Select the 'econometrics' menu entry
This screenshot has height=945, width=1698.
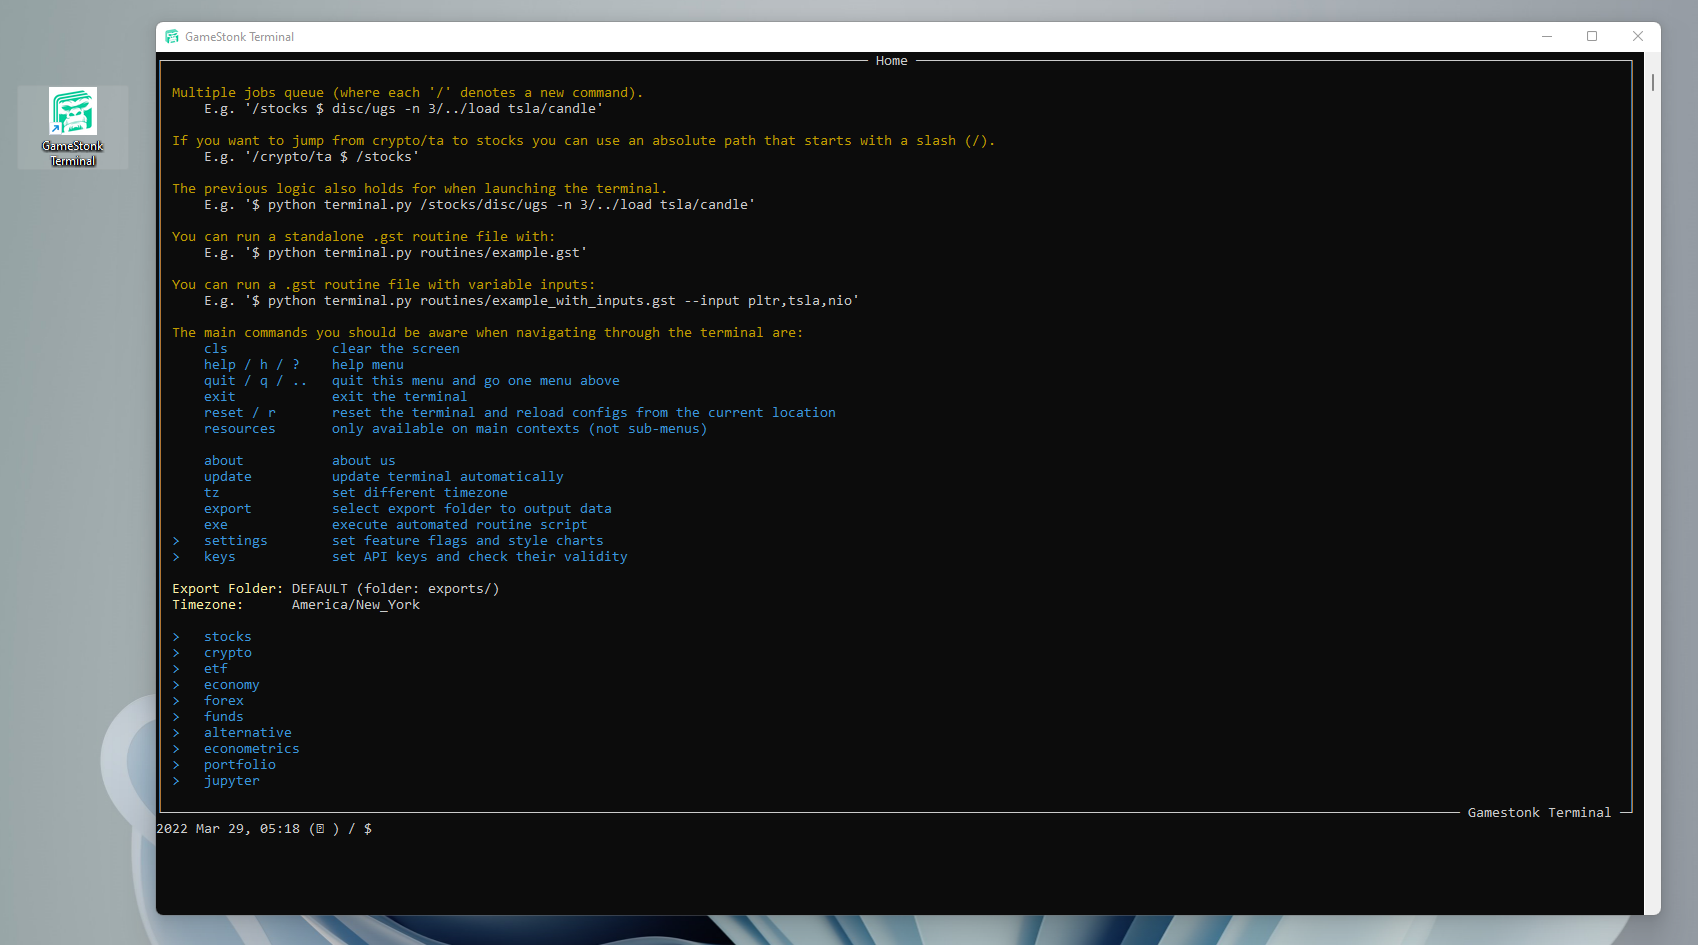252,749
